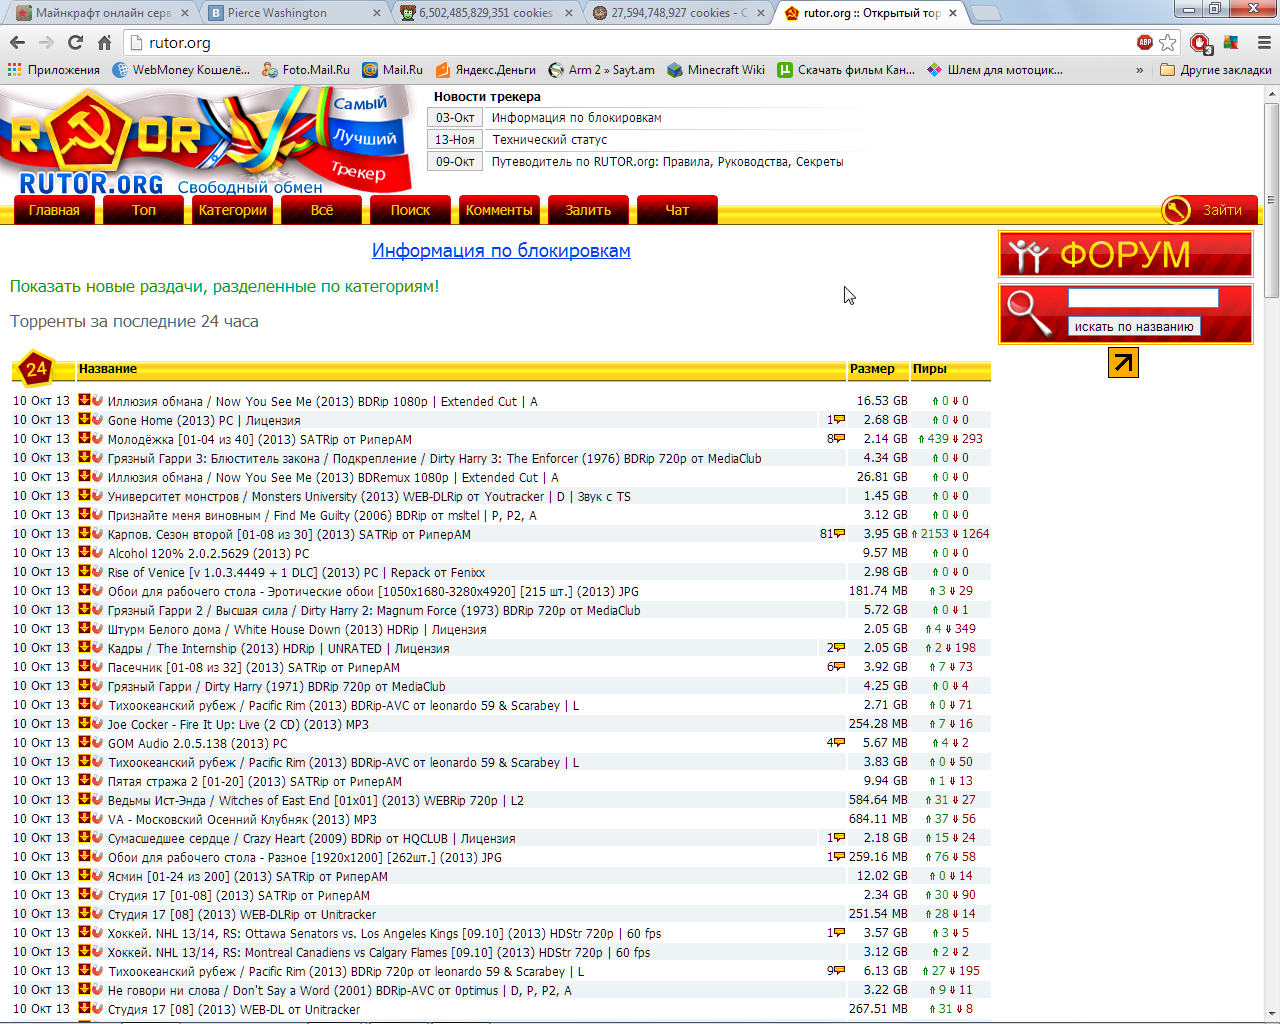Open the ФОРУМ banner
Viewport: 1280px width, 1024px height.
coord(1125,255)
